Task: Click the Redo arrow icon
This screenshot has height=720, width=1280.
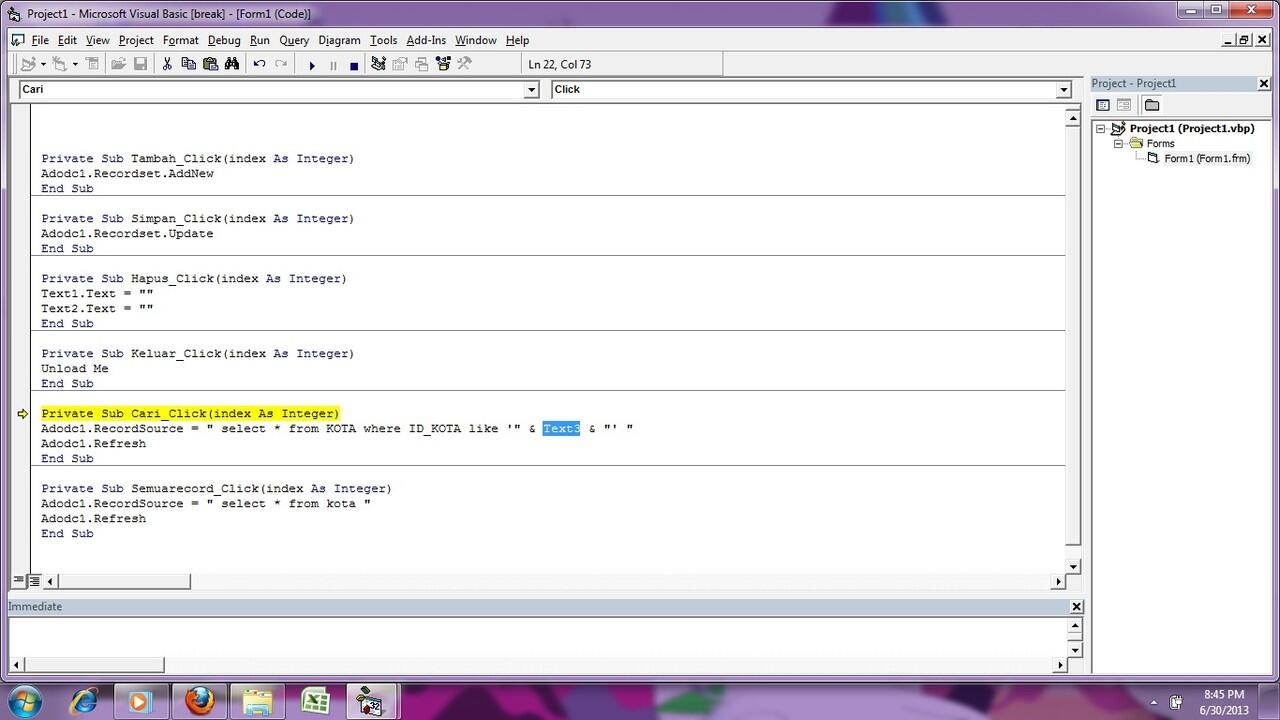Action: (x=281, y=64)
